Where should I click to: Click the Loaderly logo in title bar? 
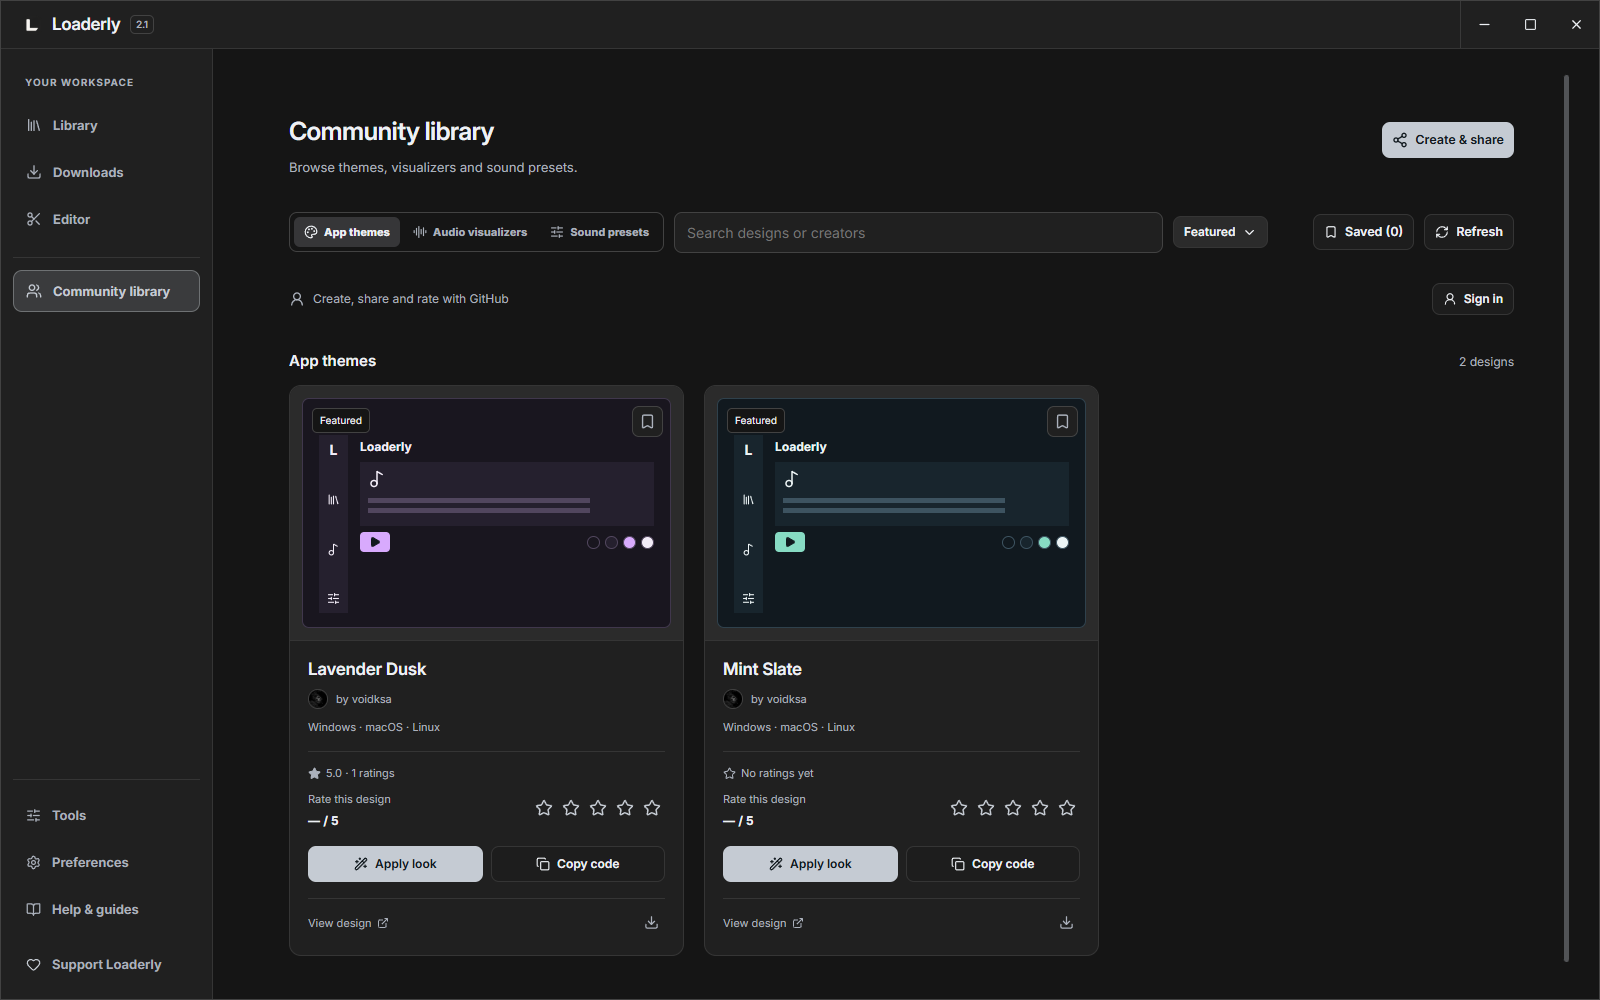tap(32, 24)
